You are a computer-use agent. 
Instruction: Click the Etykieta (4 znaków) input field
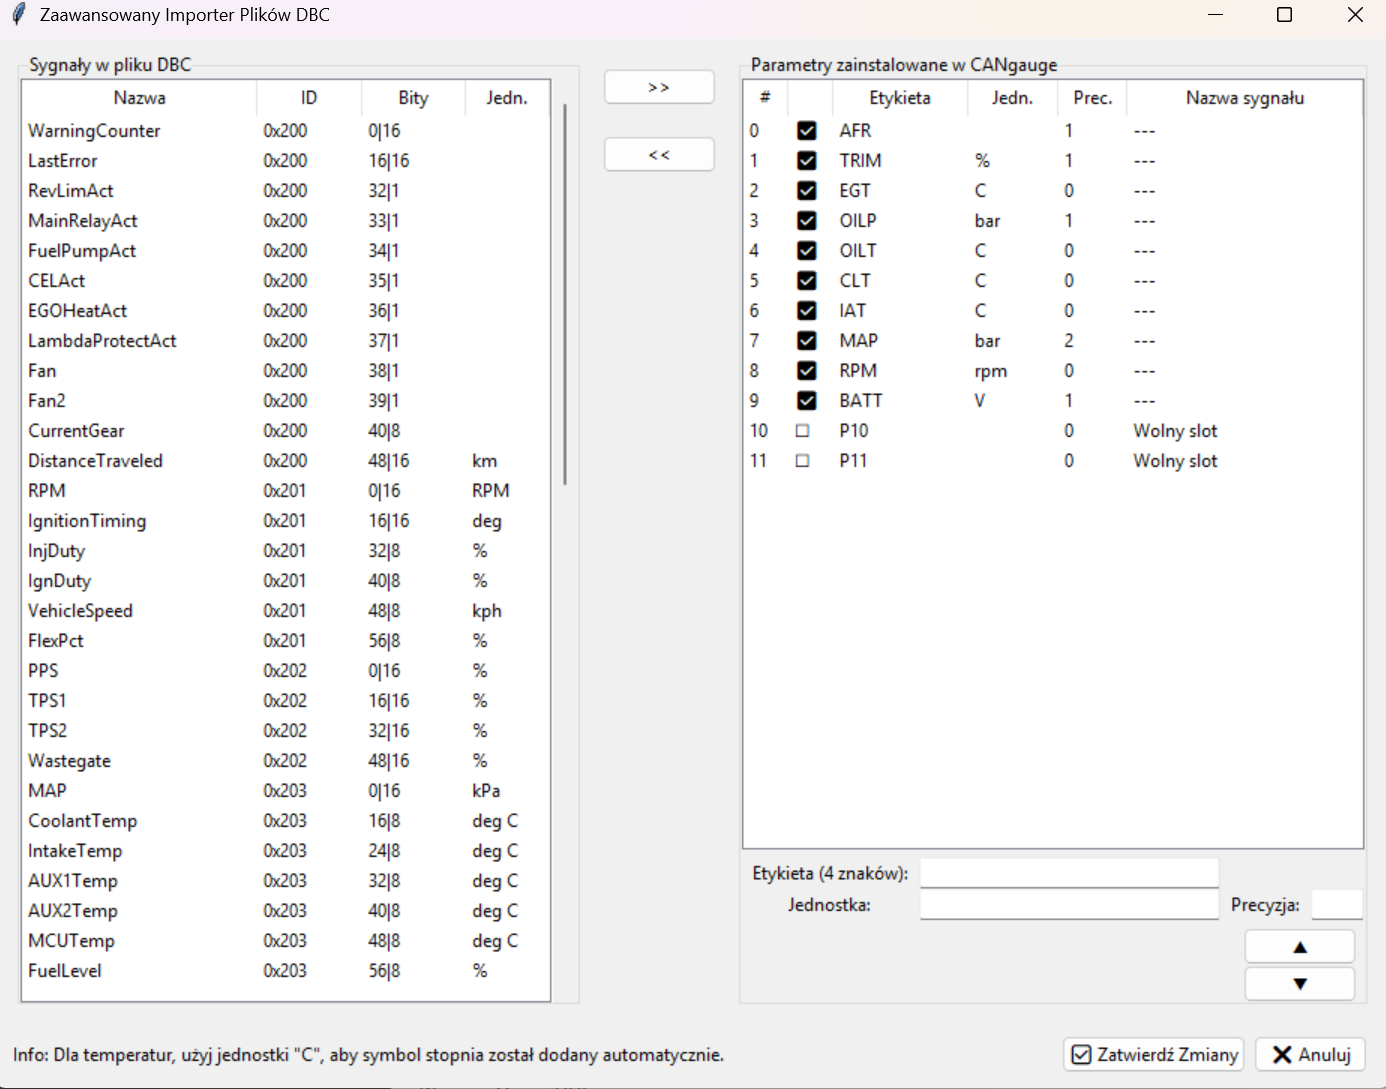(x=1069, y=873)
